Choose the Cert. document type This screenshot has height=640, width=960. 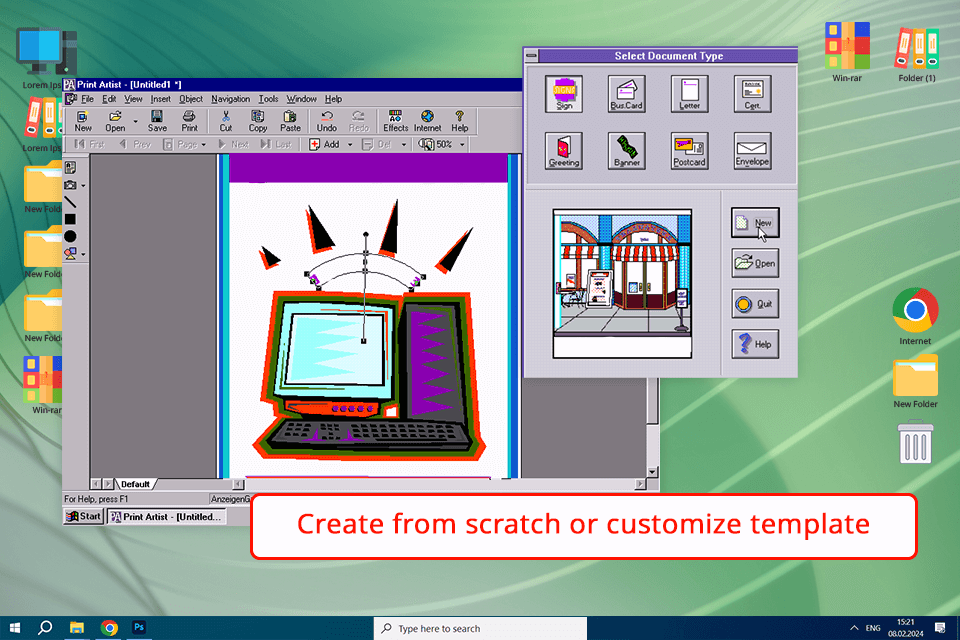(x=752, y=94)
